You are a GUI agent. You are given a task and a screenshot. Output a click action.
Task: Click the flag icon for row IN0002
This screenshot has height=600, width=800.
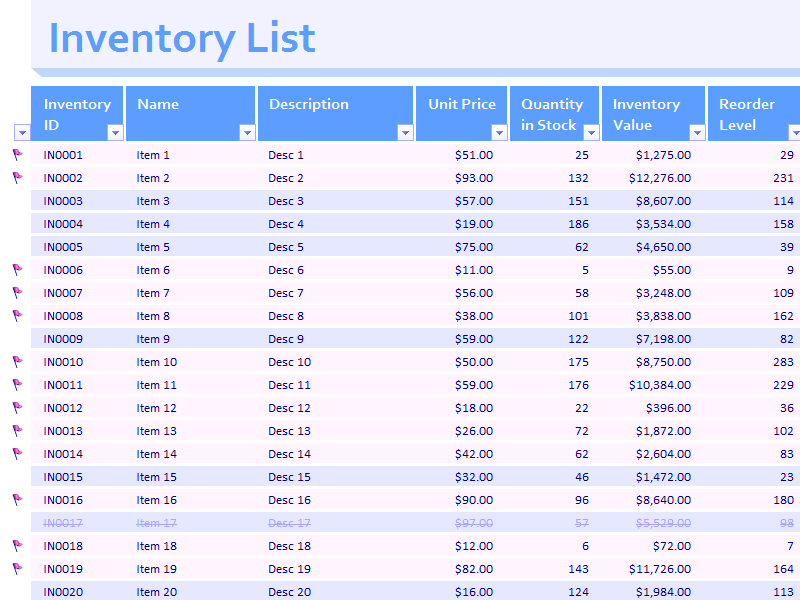tap(15, 178)
